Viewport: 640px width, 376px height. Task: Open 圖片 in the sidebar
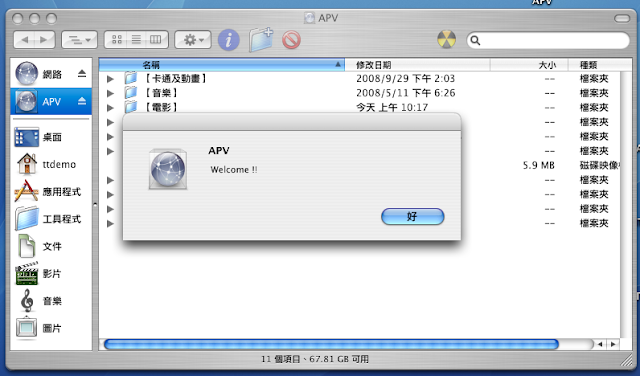(51, 328)
